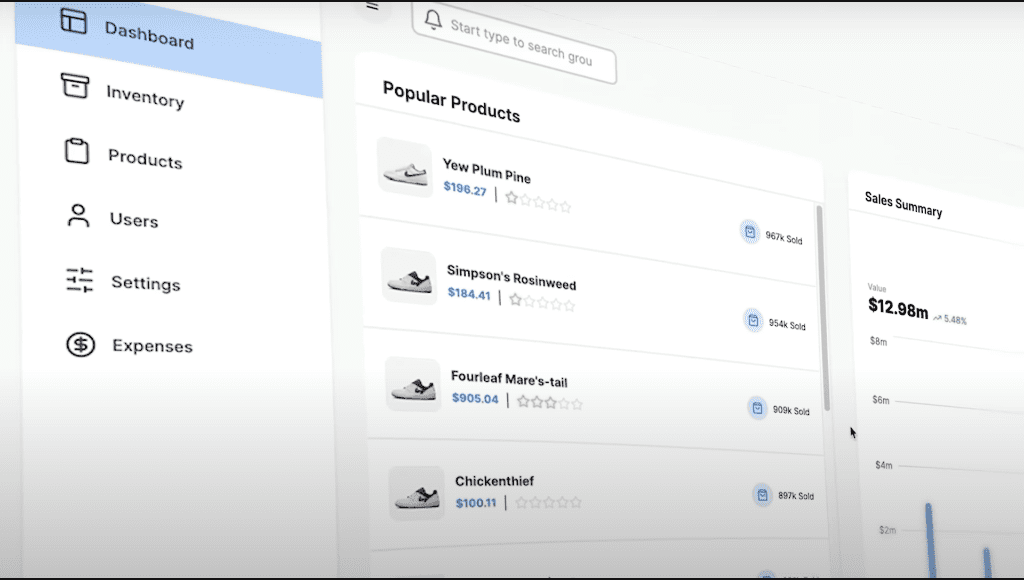Click the notification bell icon

point(433,19)
